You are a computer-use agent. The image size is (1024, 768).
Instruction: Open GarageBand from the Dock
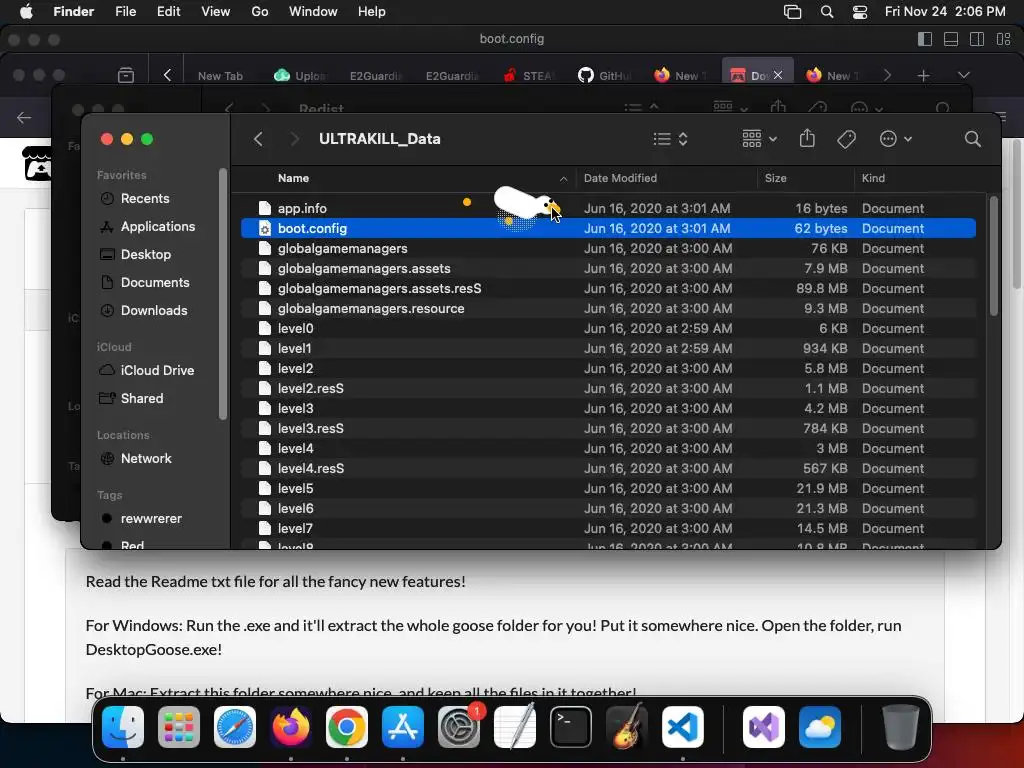click(x=627, y=727)
